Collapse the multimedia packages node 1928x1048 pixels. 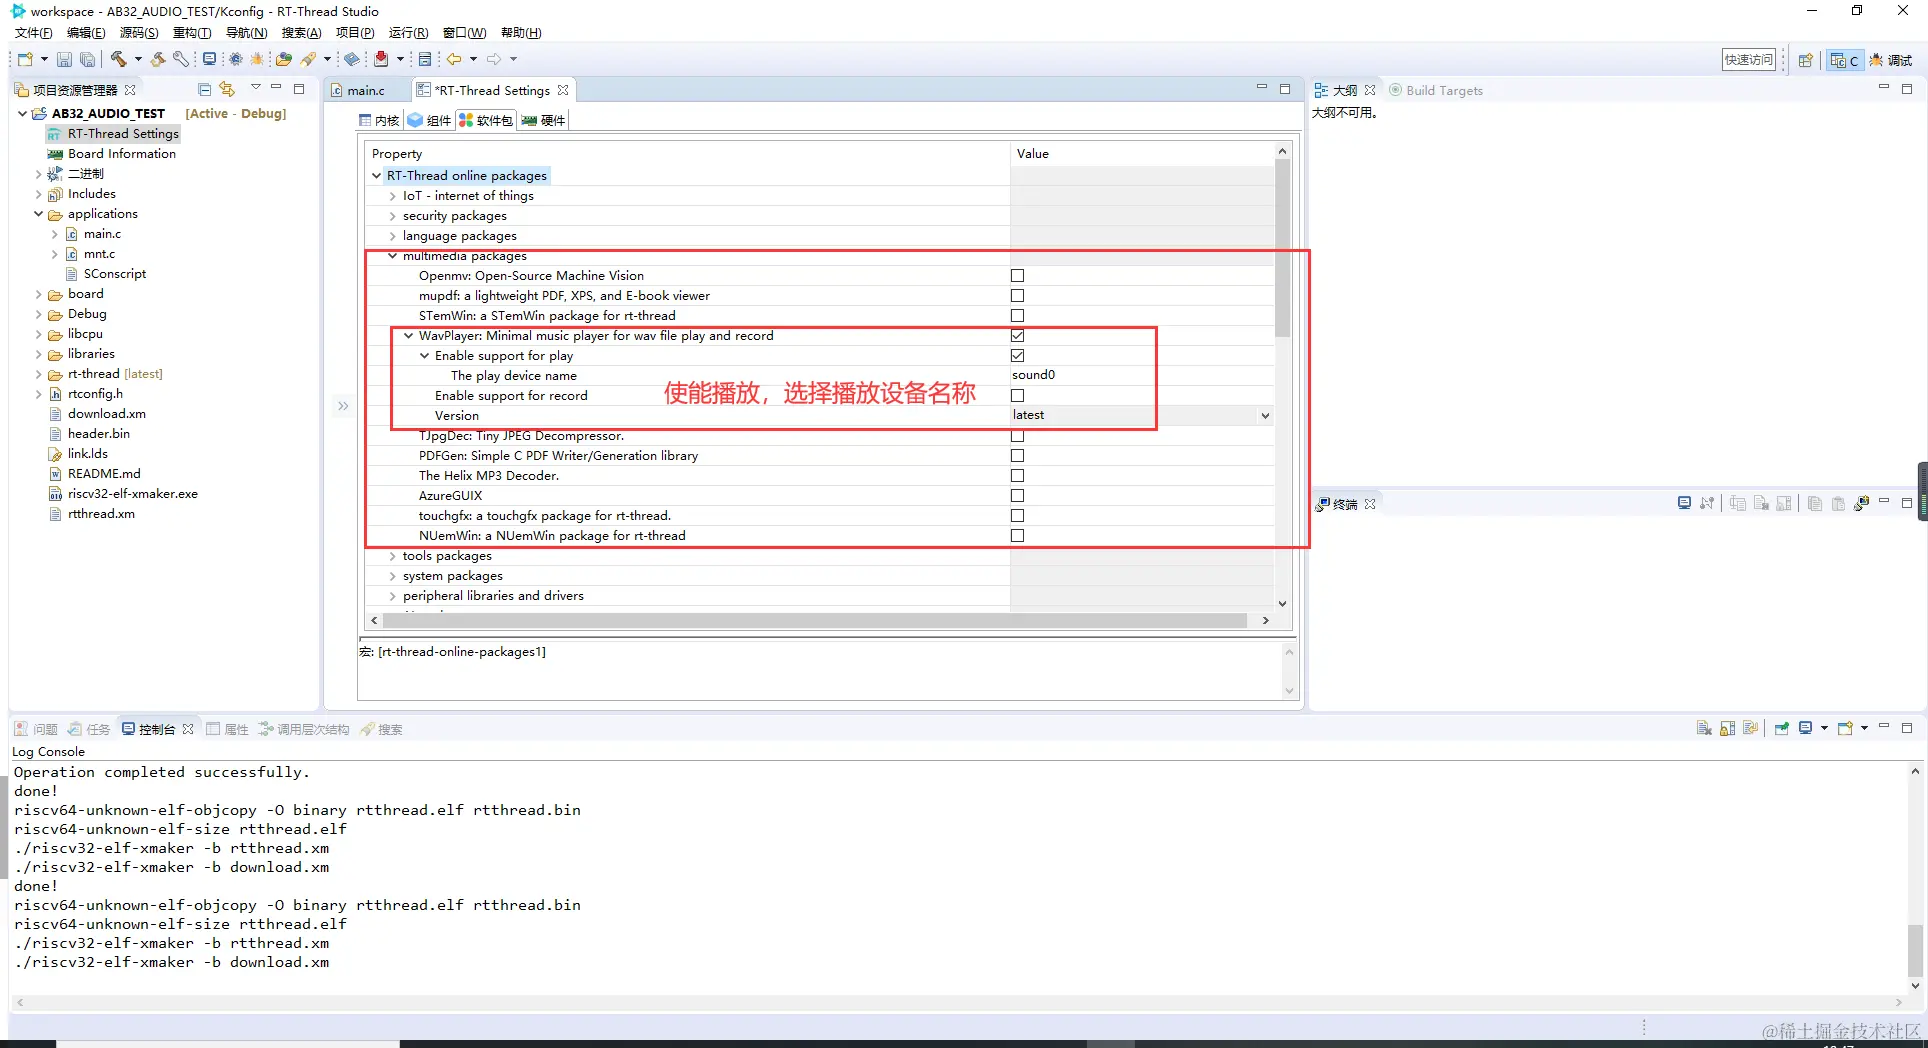(x=392, y=256)
